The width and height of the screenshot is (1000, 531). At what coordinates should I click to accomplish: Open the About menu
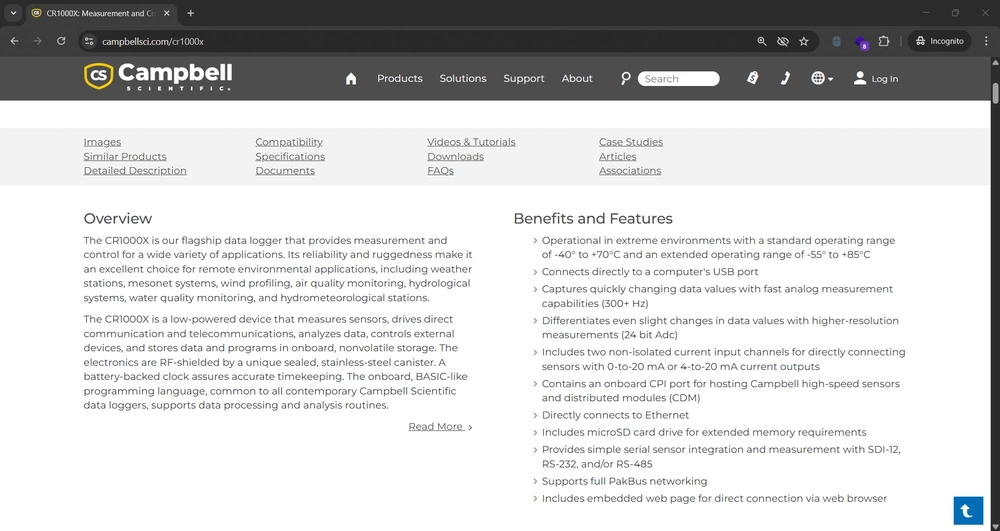pyautogui.click(x=577, y=78)
